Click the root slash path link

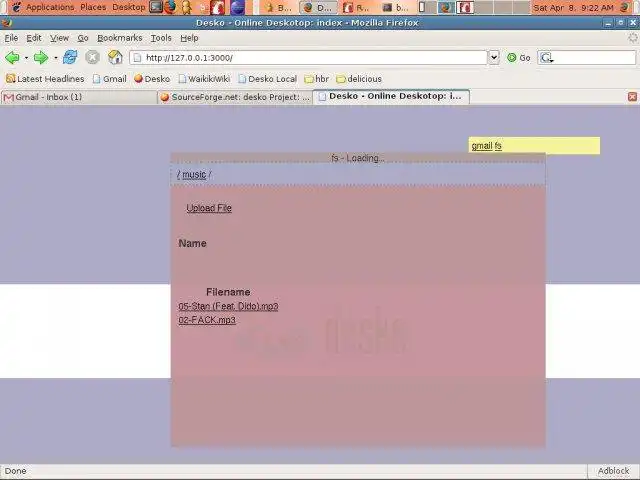(x=178, y=175)
